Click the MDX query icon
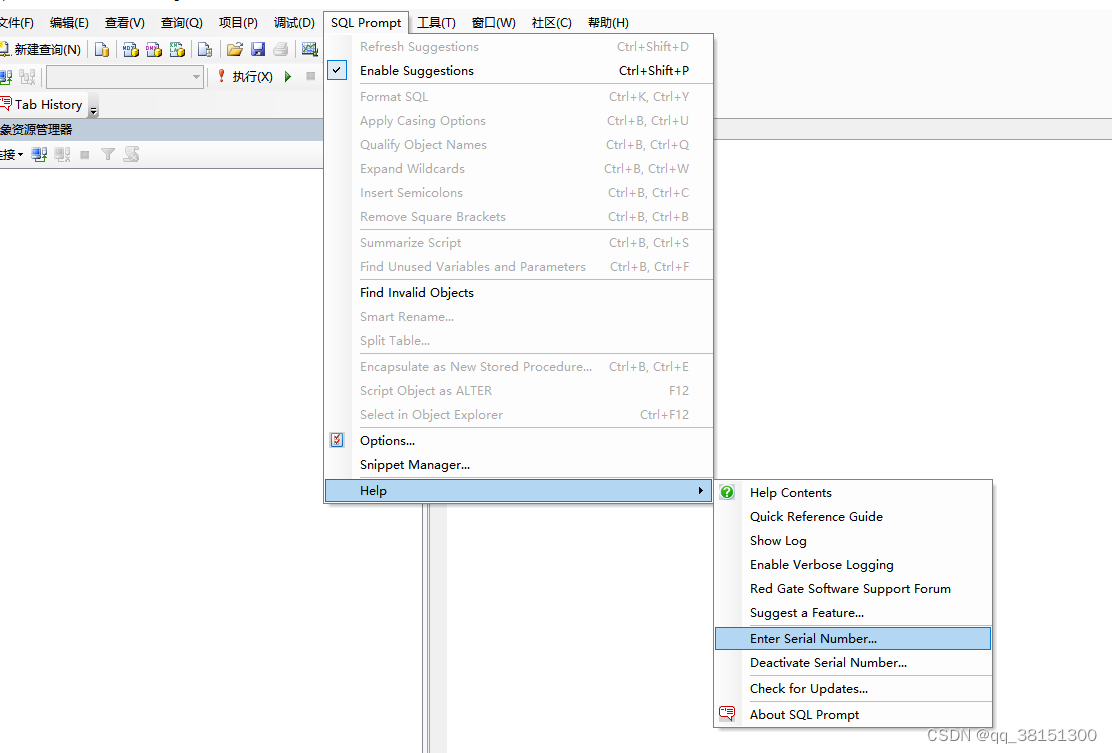Viewport: 1112px width, 753px height. pos(130,50)
